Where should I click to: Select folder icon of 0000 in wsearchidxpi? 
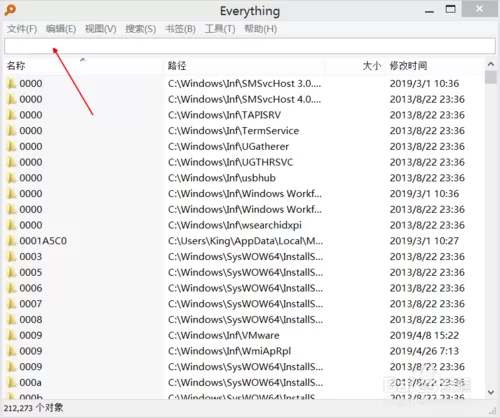pyautogui.click(x=12, y=225)
